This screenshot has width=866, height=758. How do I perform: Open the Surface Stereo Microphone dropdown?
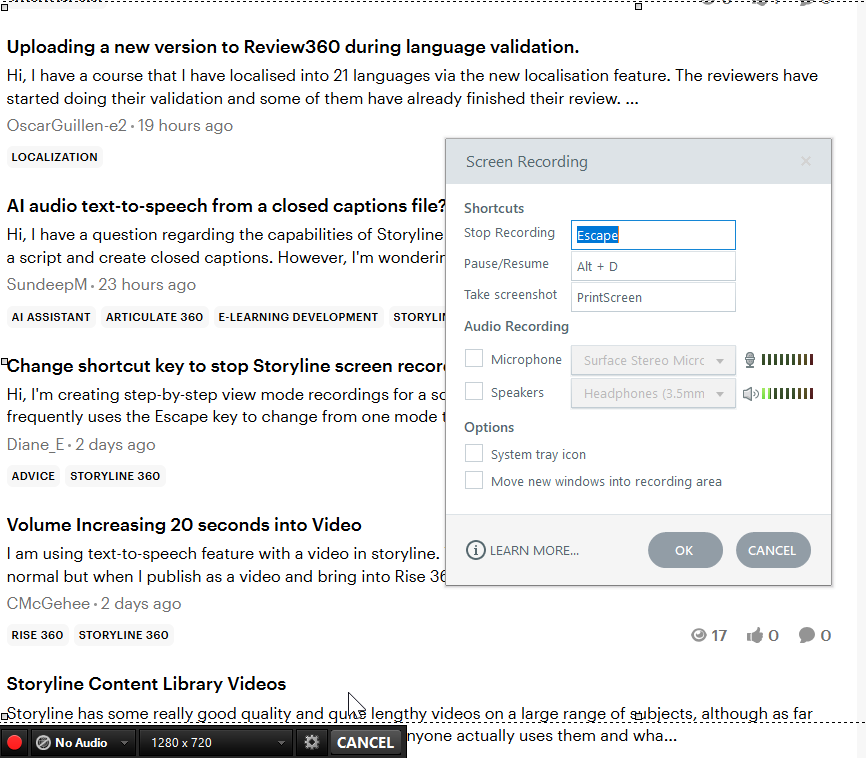653,360
